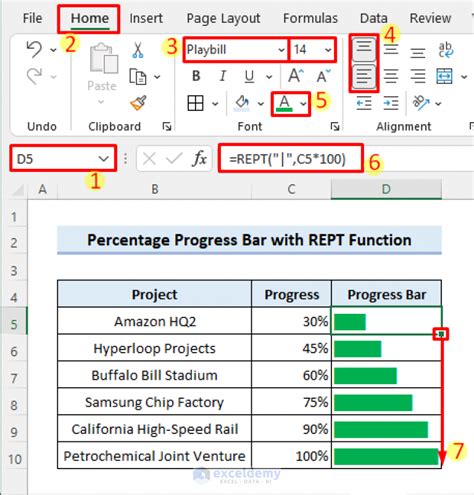Switch to the Insert tab
The height and width of the screenshot is (495, 474).
click(146, 18)
